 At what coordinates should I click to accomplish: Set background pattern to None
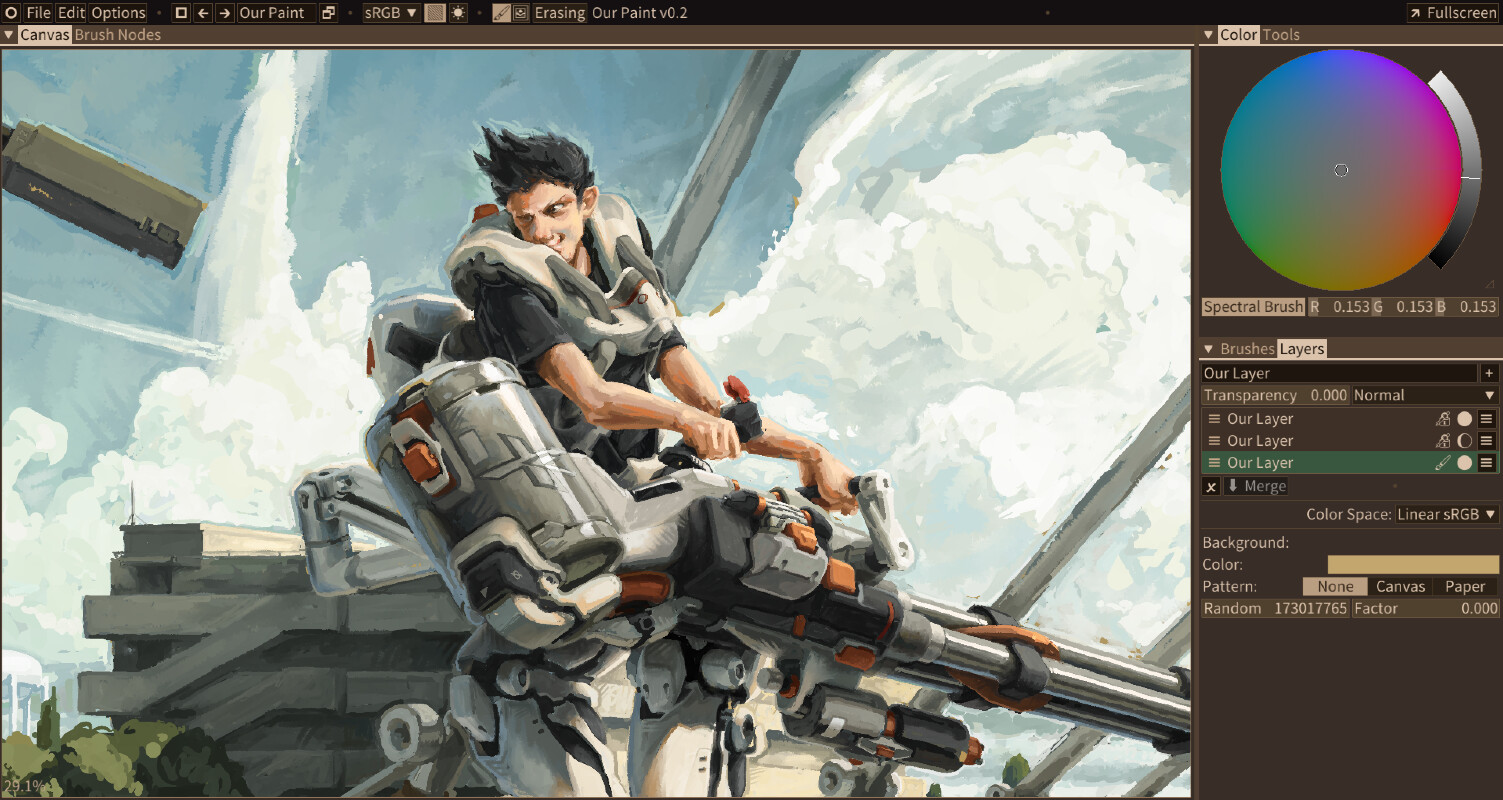click(x=1335, y=587)
